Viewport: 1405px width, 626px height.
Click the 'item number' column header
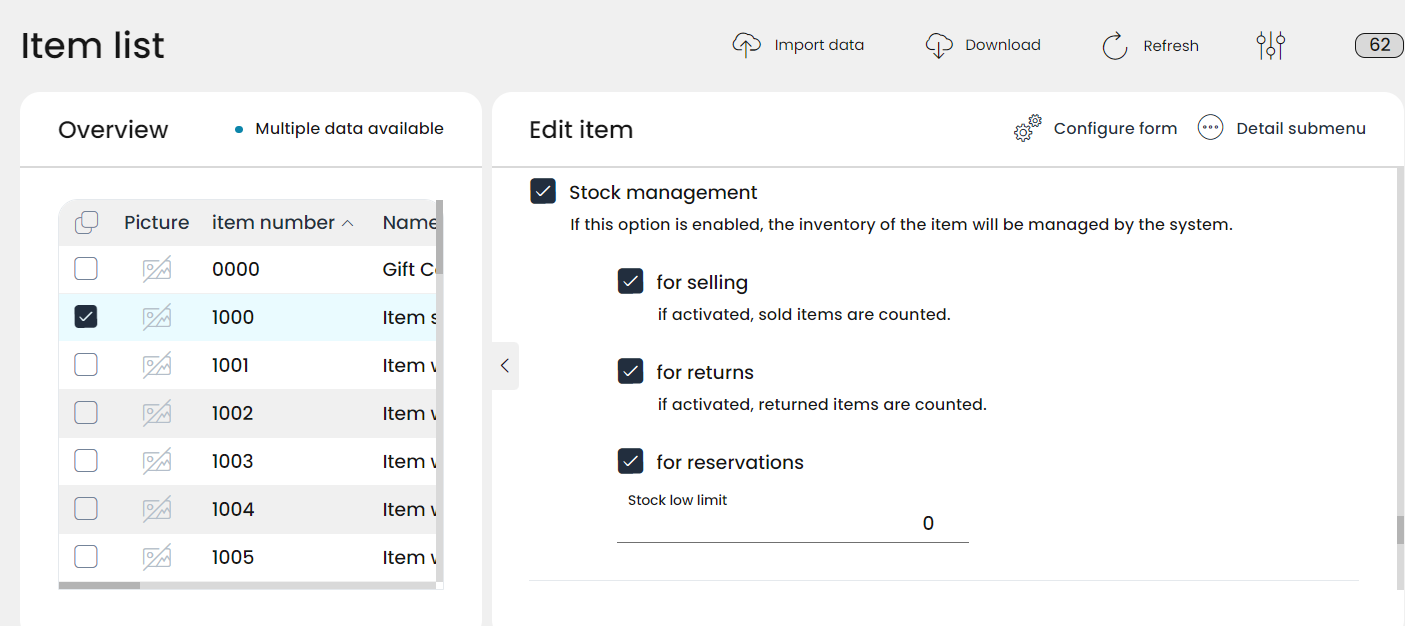tap(273, 223)
